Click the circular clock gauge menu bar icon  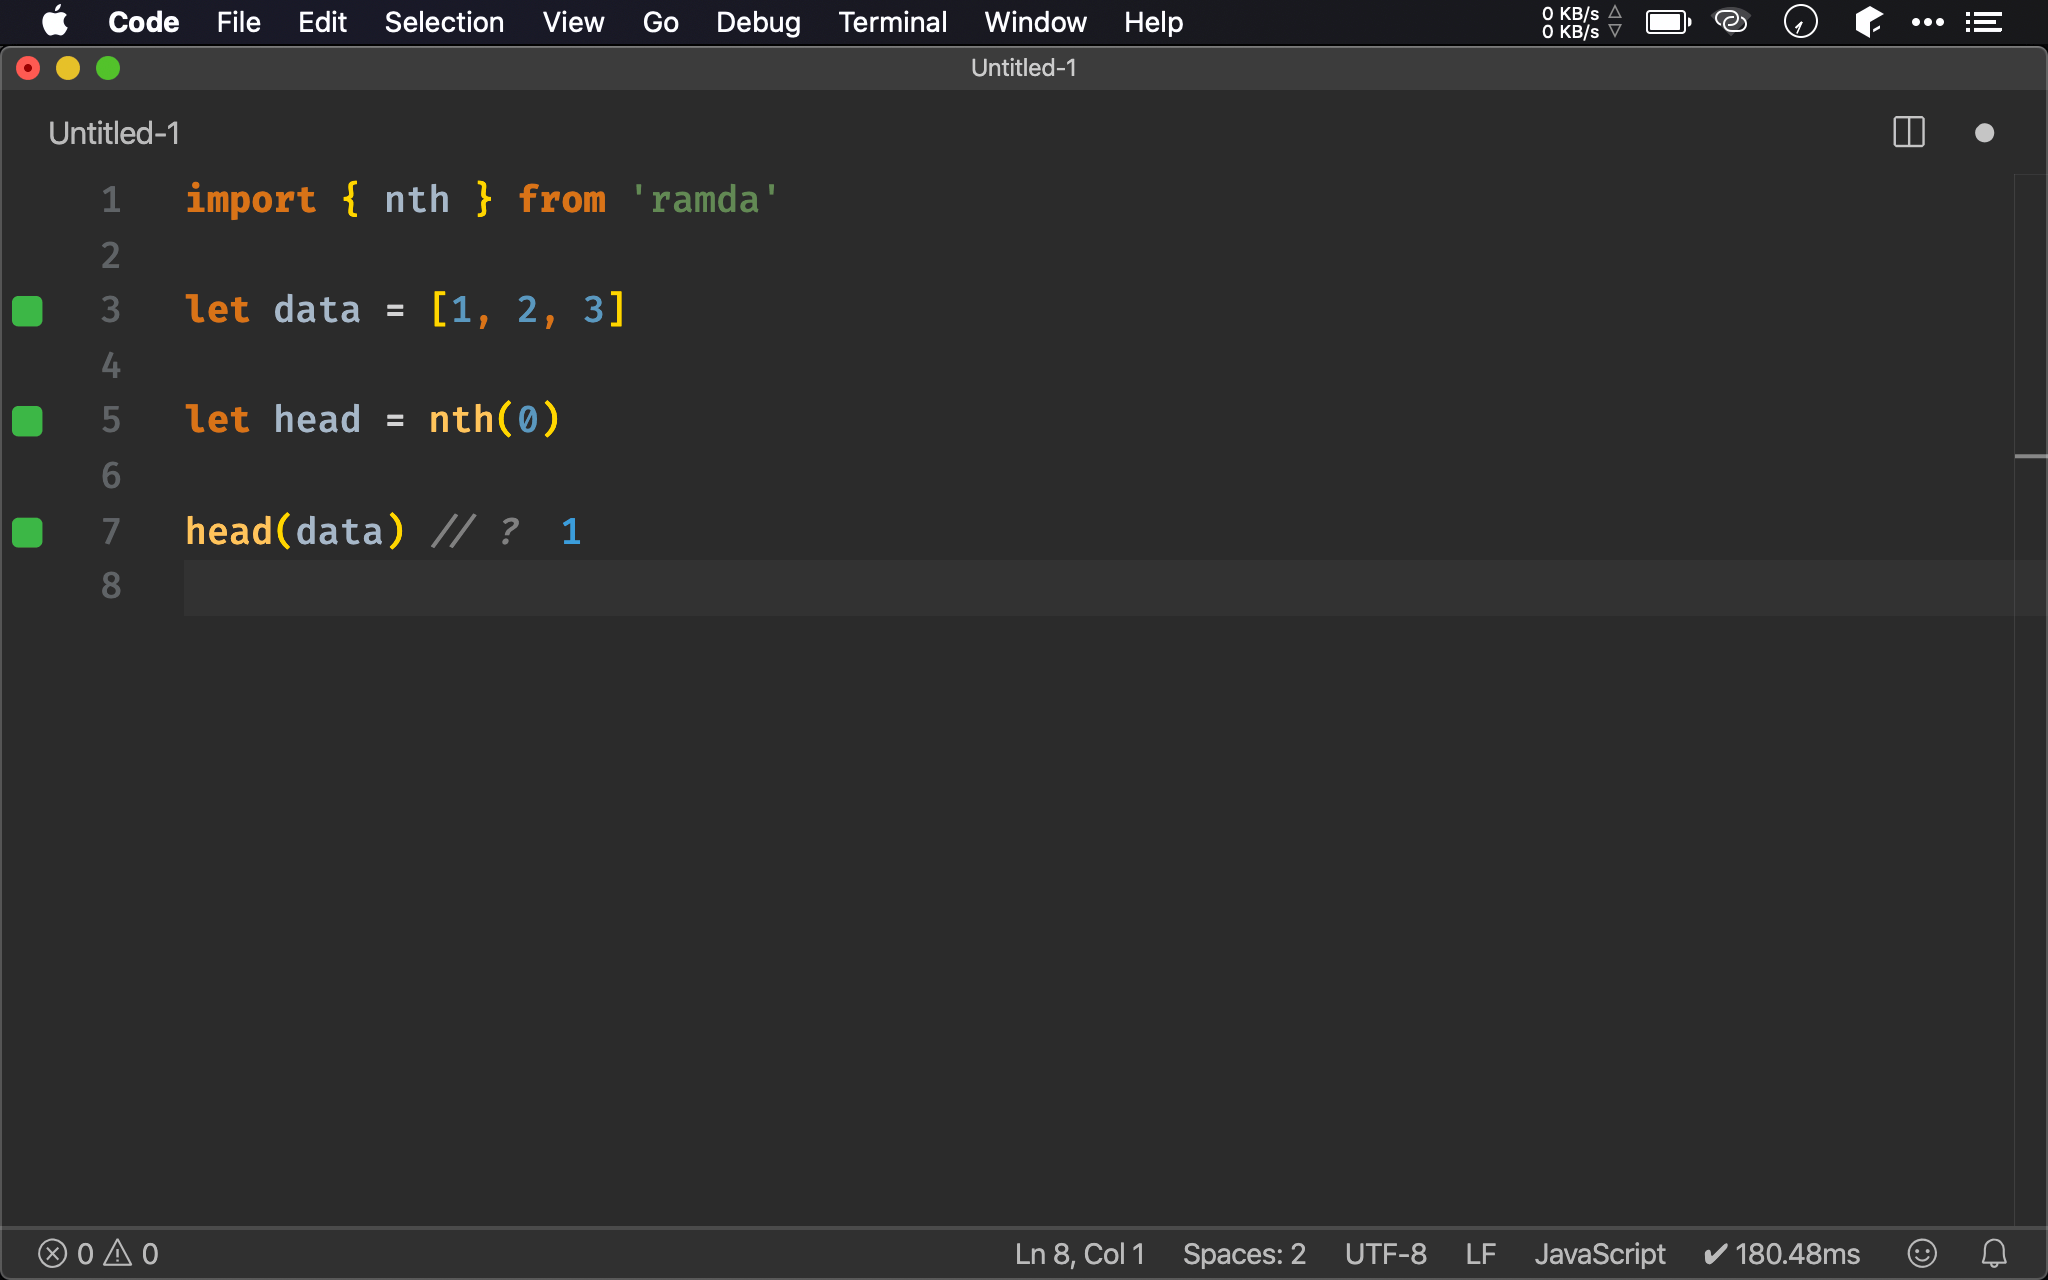(1800, 21)
